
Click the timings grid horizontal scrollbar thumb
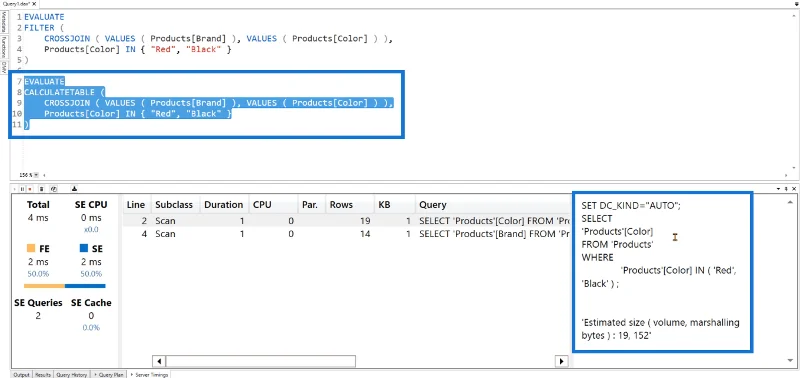click(260, 361)
